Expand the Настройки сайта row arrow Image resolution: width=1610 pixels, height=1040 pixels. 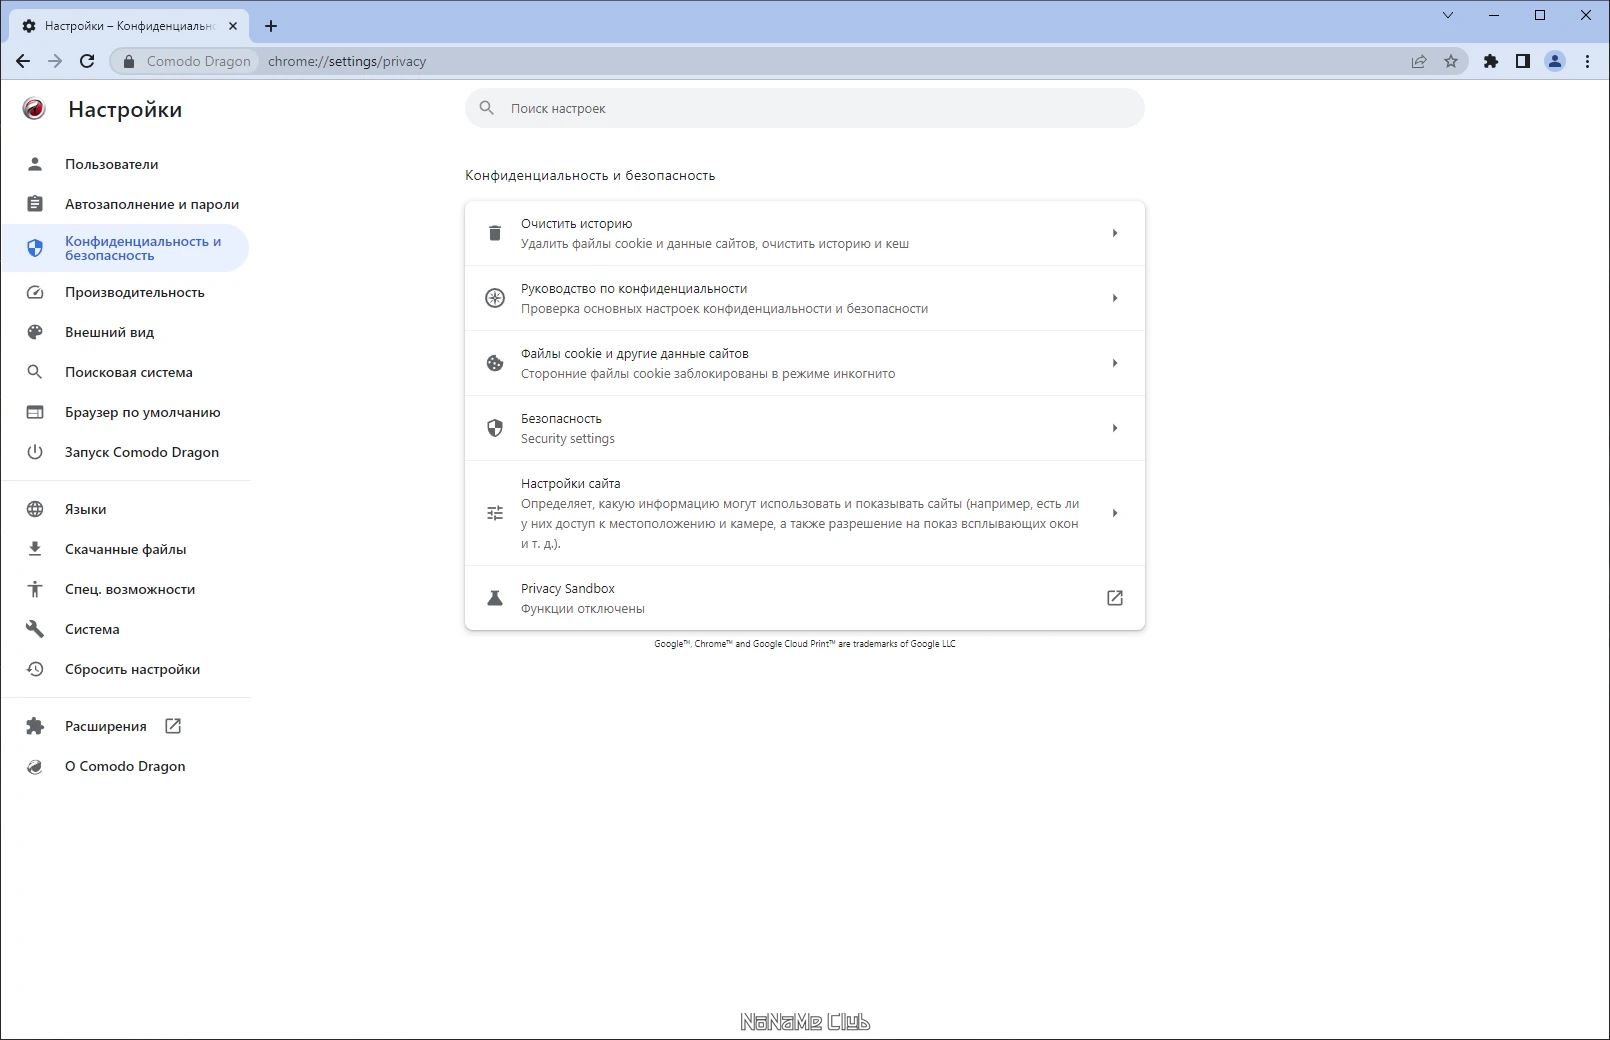(x=1115, y=513)
